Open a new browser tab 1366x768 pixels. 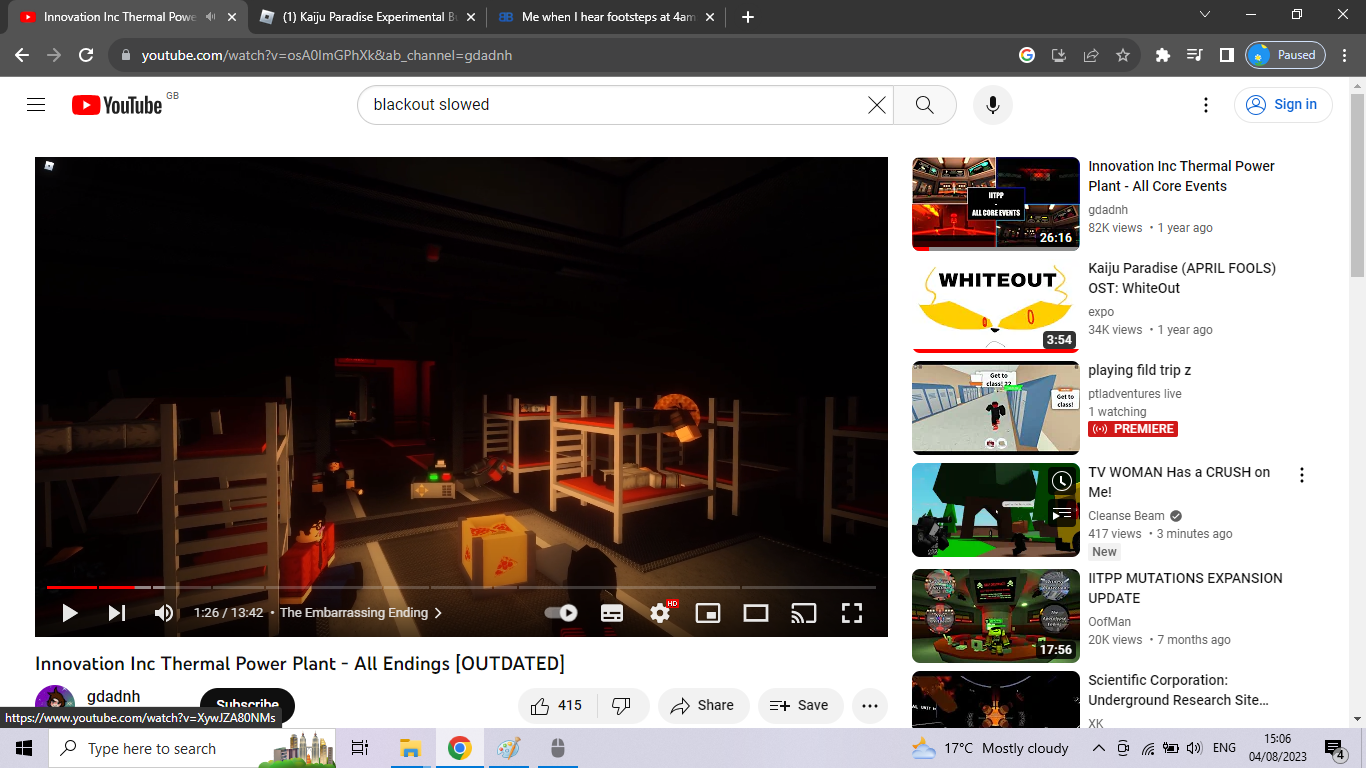click(748, 17)
